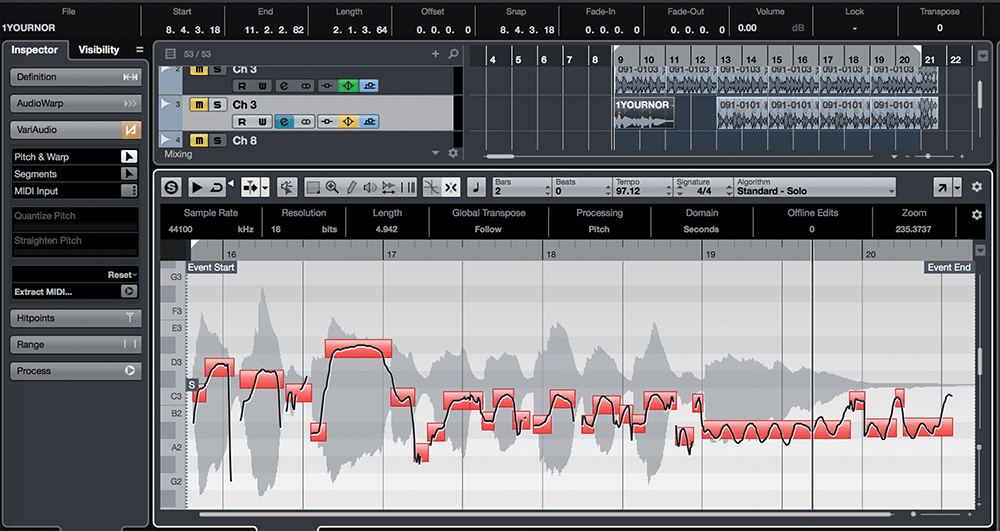Click the Find Tracks magnifier icon
The width and height of the screenshot is (1000, 531).
(x=453, y=54)
